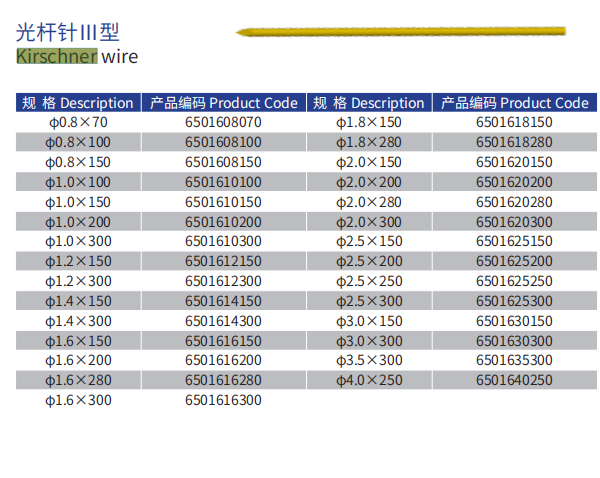The image size is (600, 478).
Task: Select product code 6501620150
Action: click(514, 162)
